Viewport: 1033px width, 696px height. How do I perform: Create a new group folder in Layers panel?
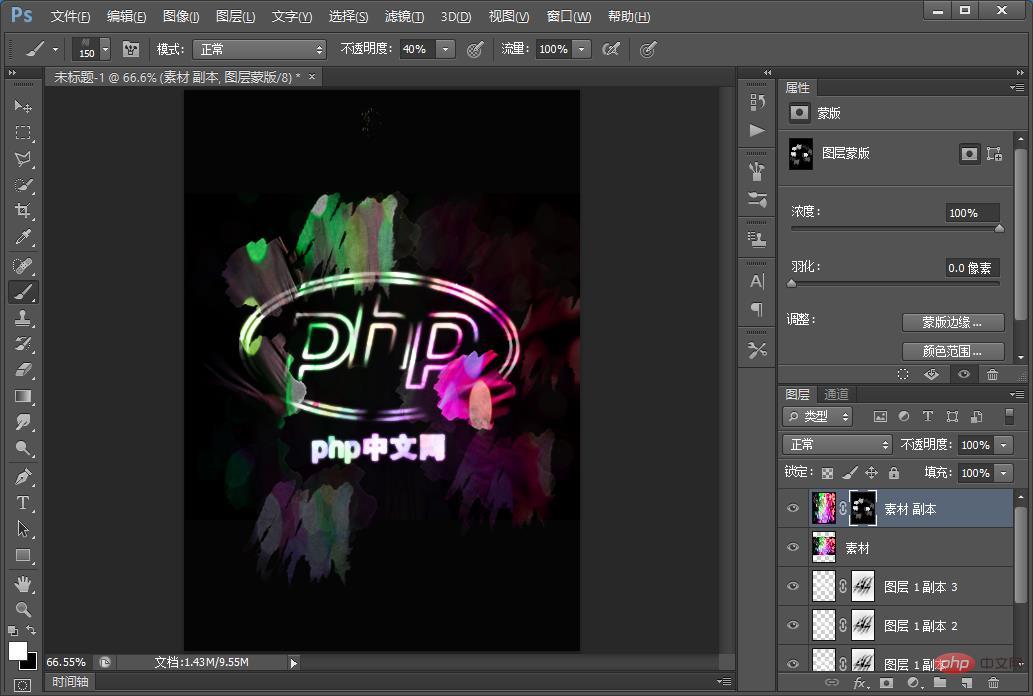(939, 683)
